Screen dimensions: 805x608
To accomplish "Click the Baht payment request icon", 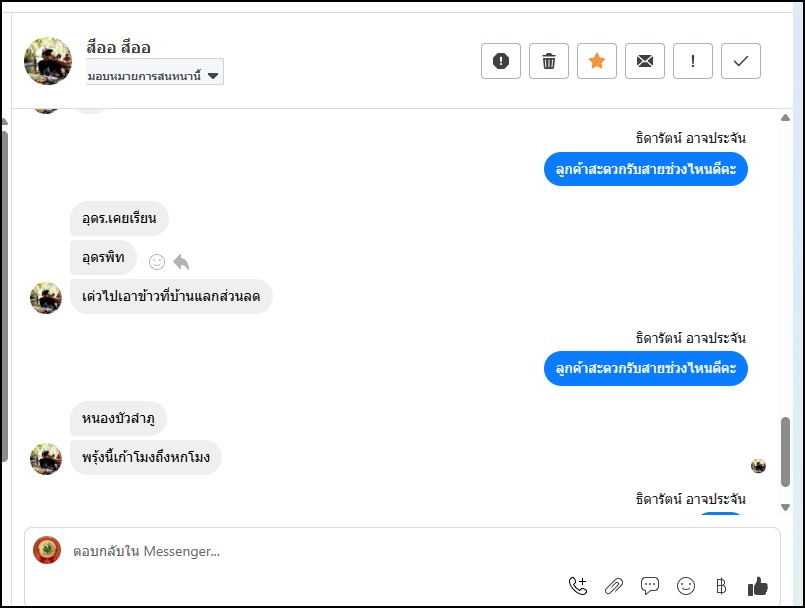I will coord(721,586).
